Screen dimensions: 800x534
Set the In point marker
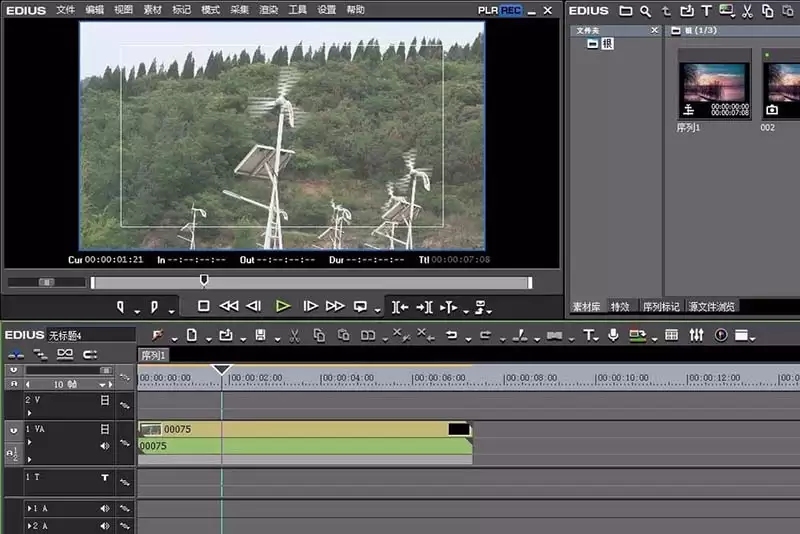120,307
